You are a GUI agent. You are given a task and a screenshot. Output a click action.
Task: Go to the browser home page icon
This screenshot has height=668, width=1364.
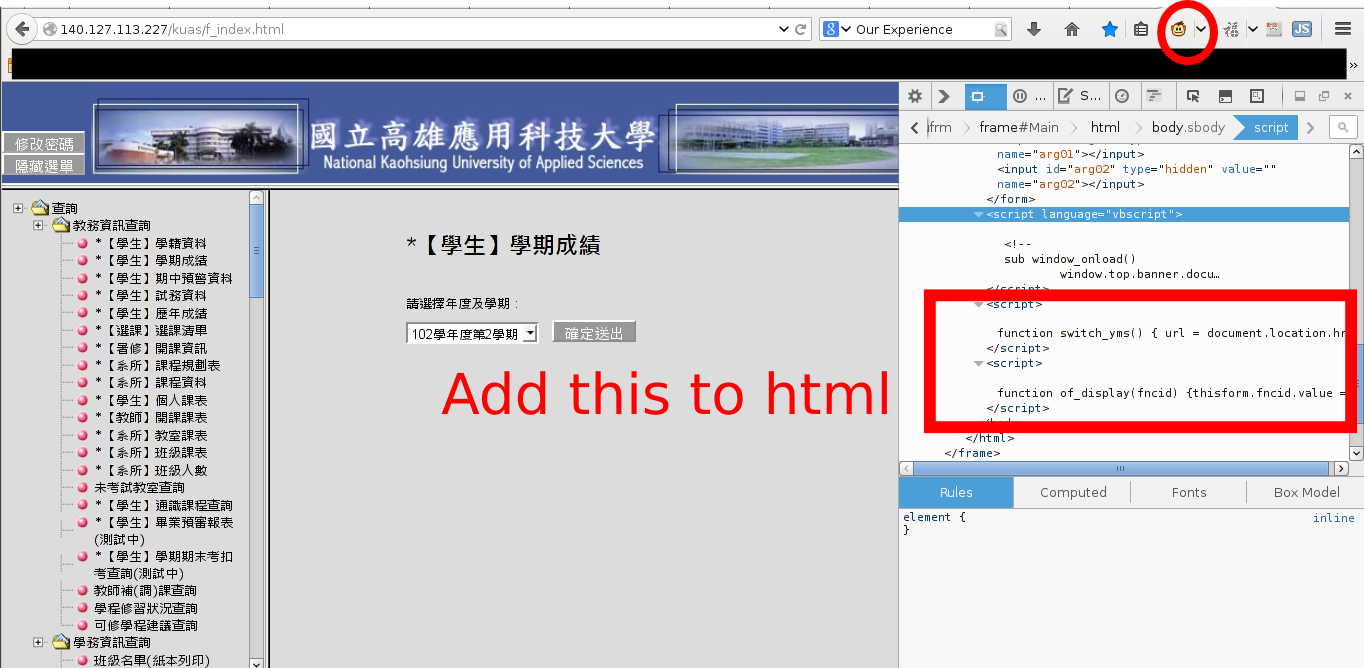tap(1072, 30)
